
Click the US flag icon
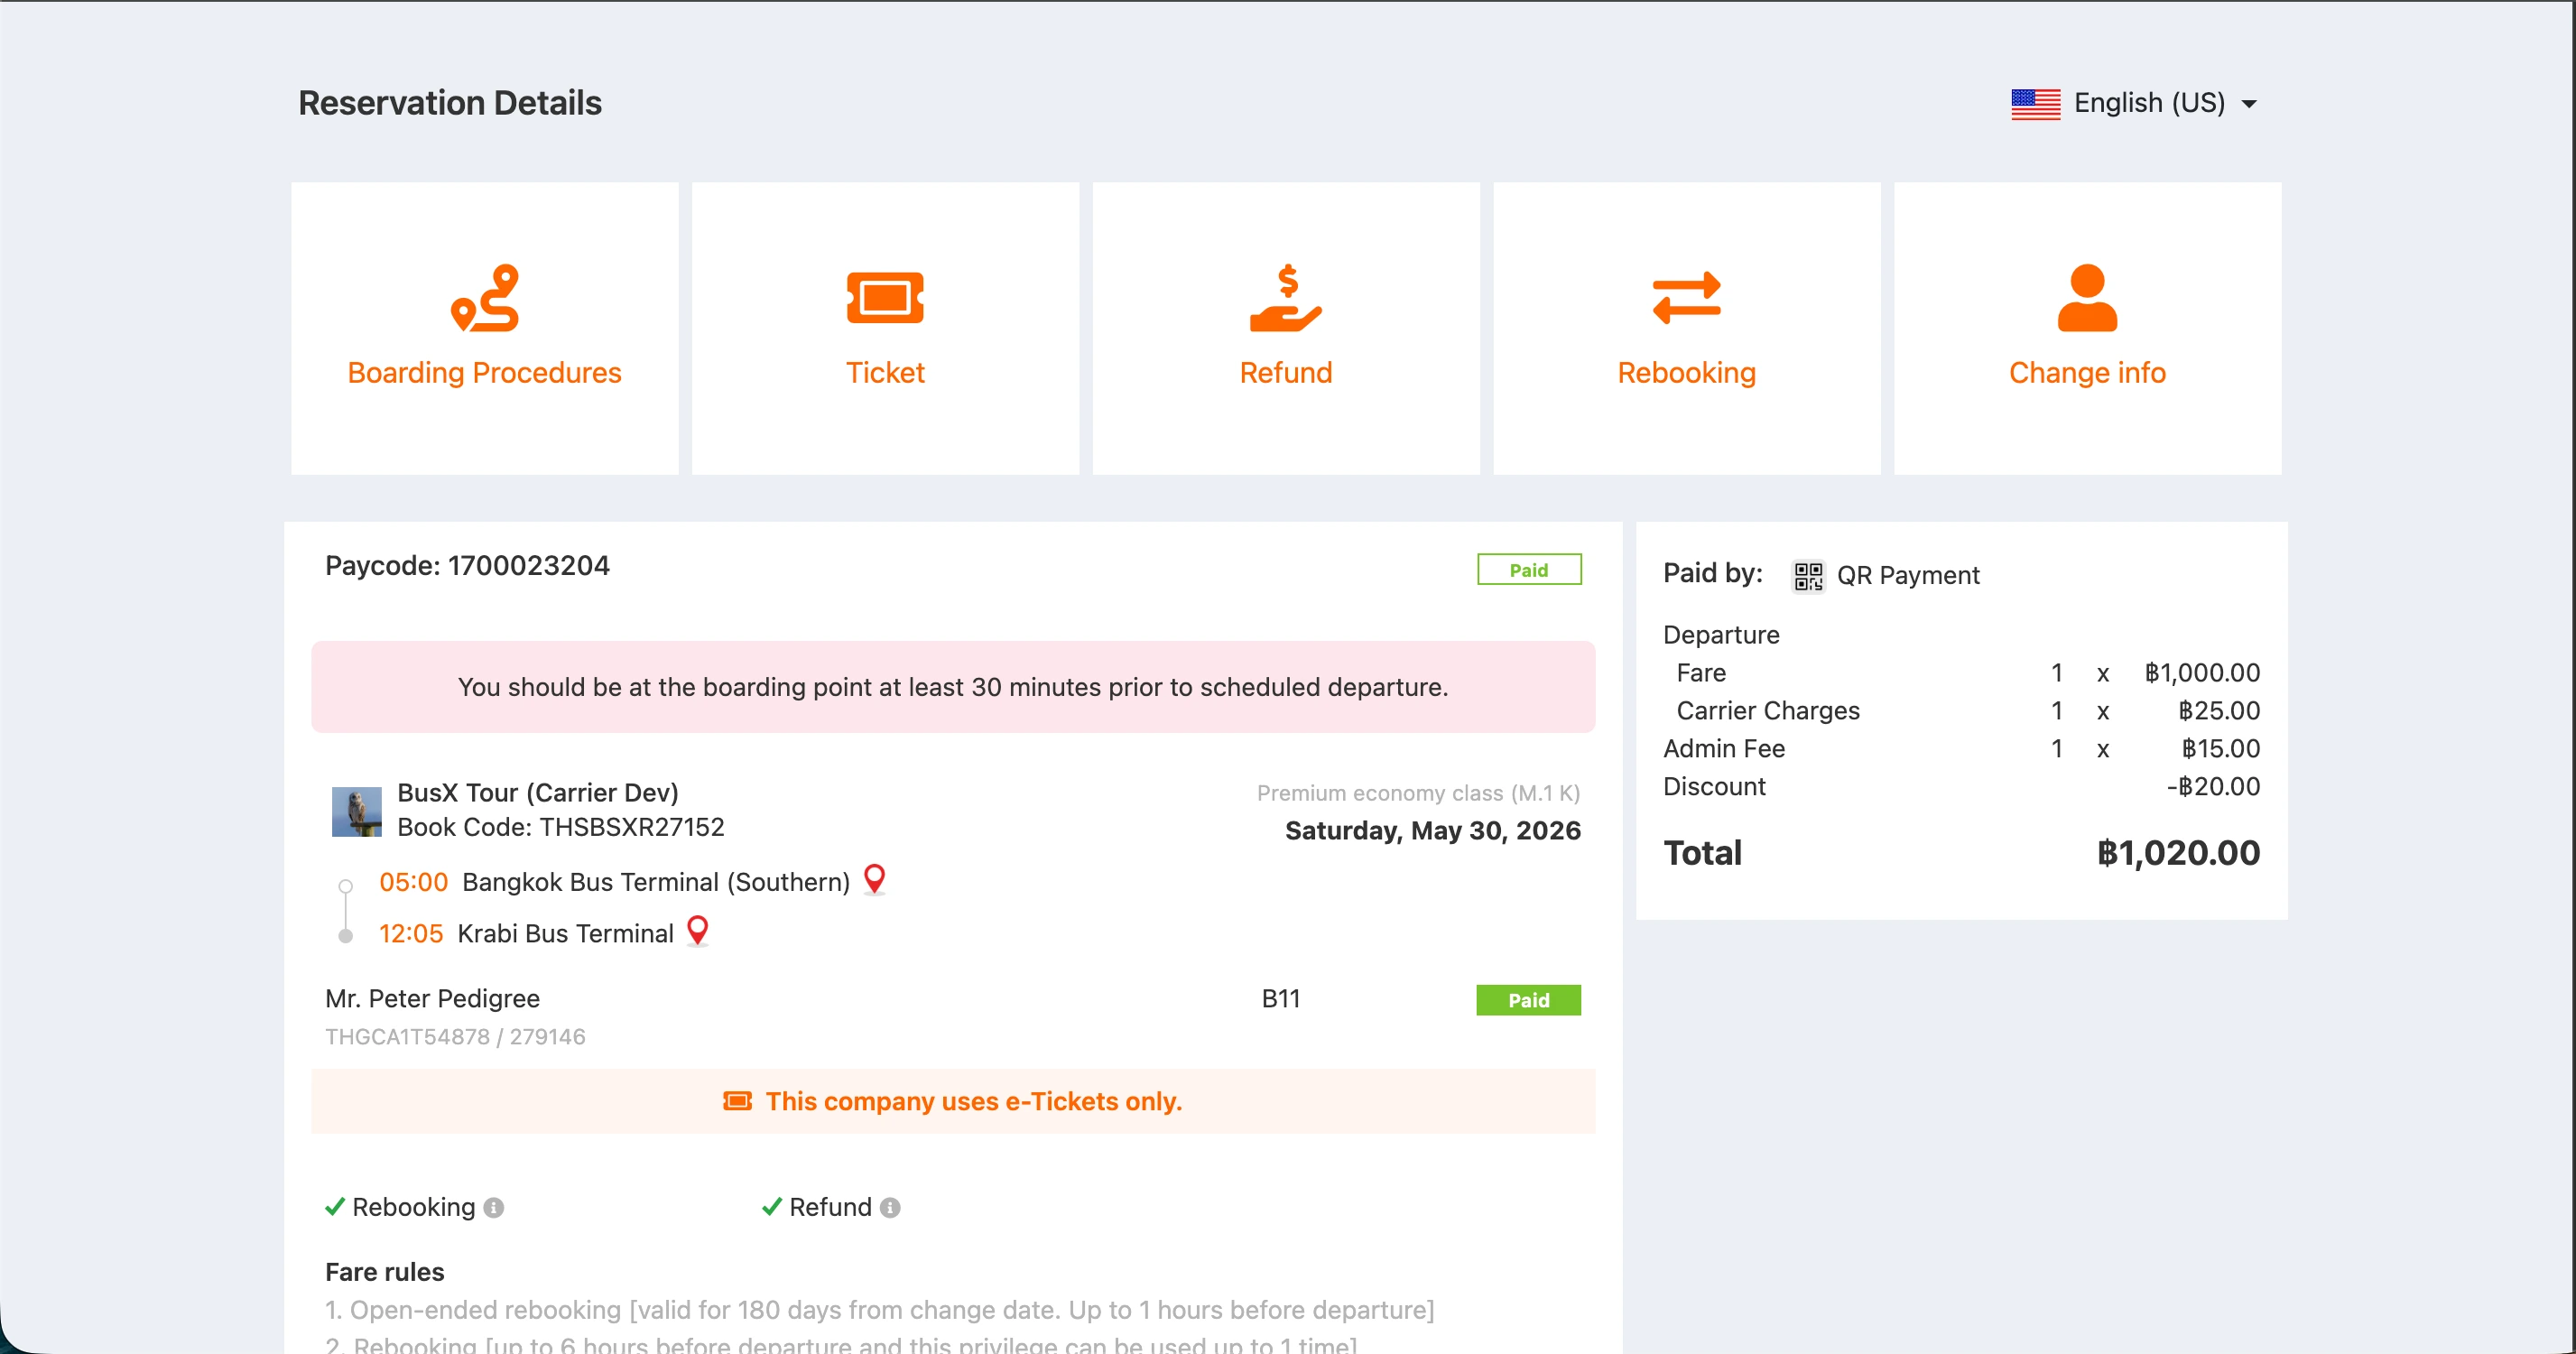2035,104
